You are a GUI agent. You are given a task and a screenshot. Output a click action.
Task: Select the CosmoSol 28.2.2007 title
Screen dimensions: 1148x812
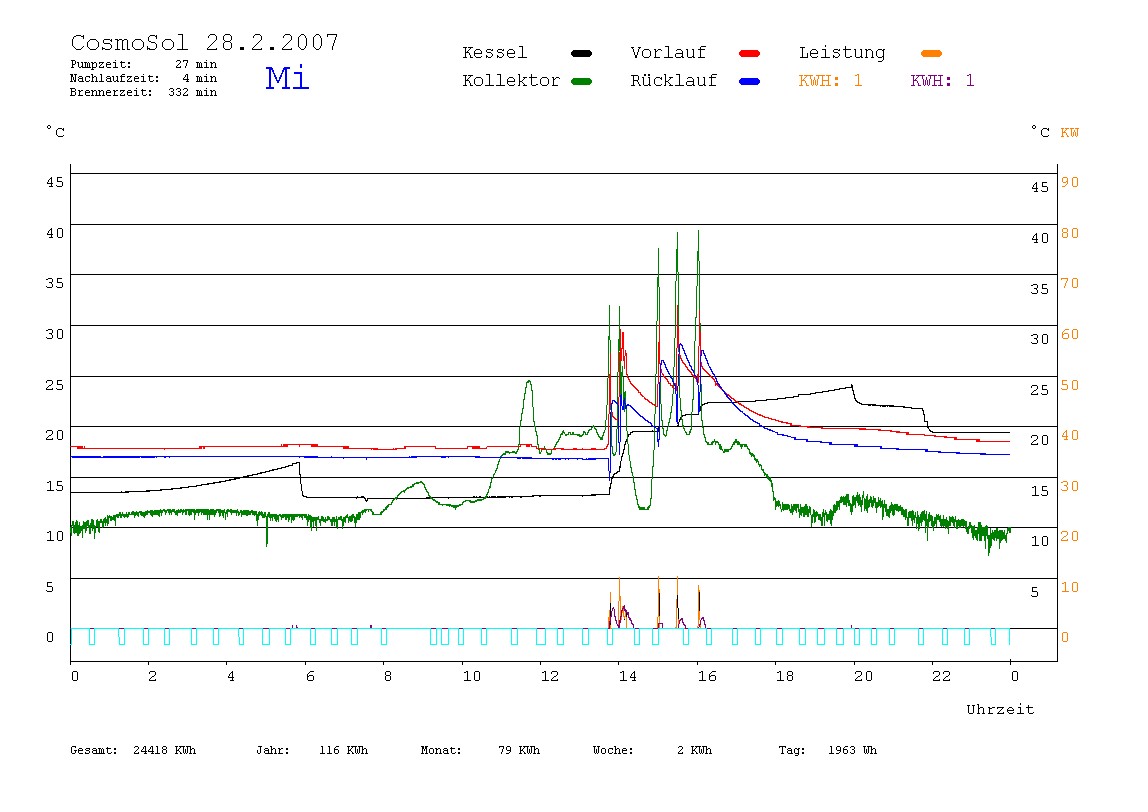(x=204, y=42)
